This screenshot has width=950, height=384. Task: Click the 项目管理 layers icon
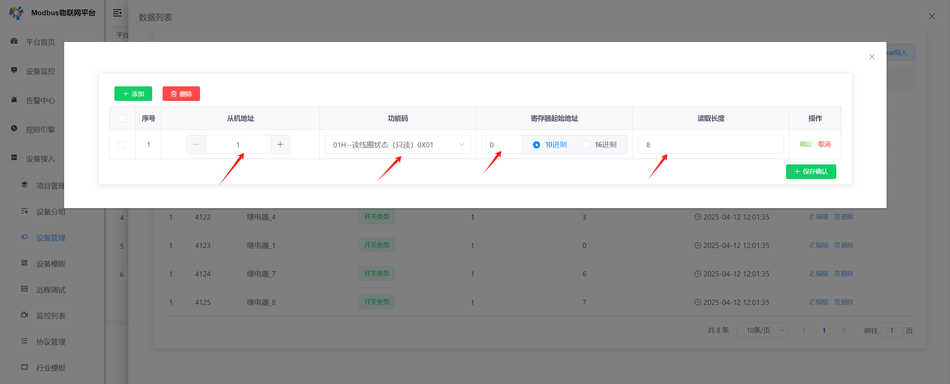(24, 185)
